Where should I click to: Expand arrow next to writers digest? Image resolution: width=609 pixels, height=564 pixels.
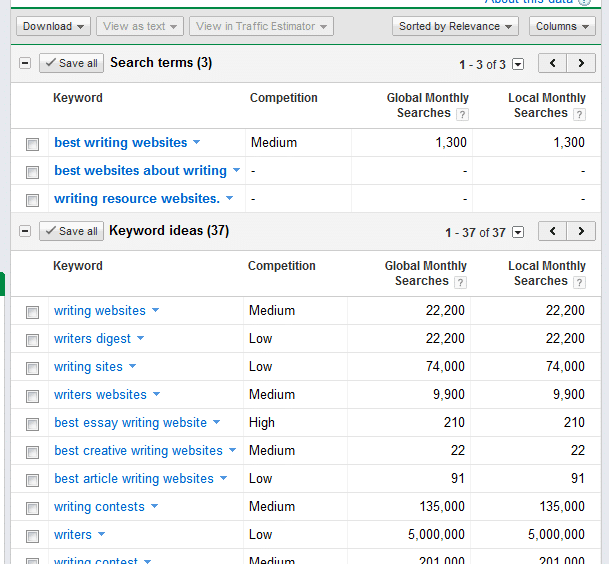click(140, 338)
